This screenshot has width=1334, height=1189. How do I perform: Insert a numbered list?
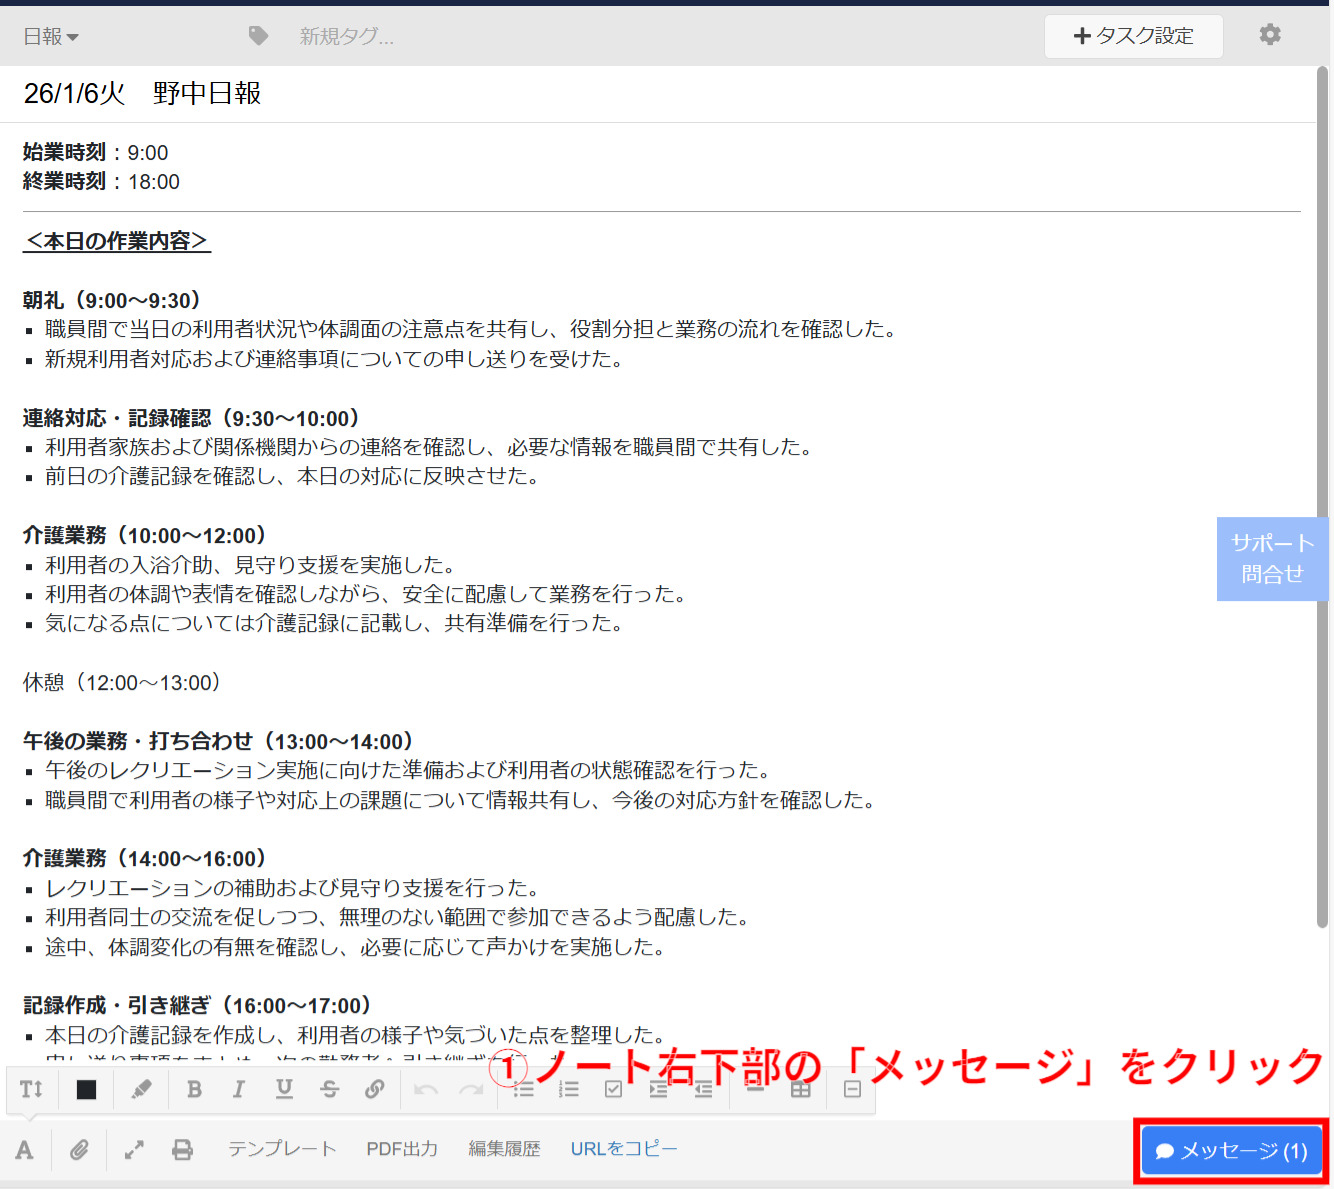[x=568, y=1089]
